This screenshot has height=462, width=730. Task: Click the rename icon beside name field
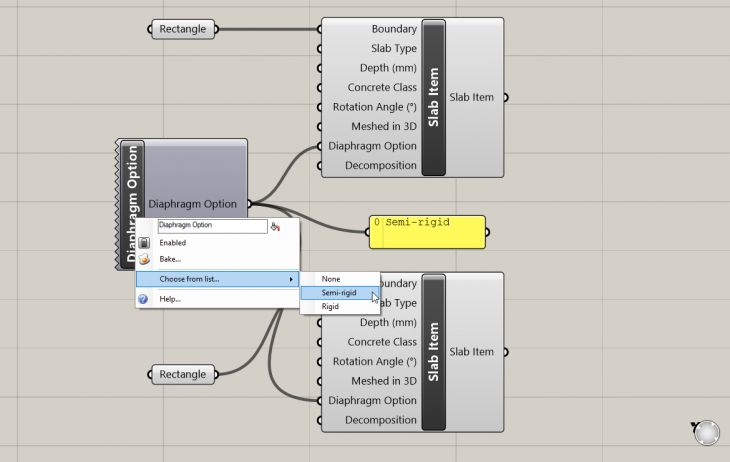coord(275,227)
